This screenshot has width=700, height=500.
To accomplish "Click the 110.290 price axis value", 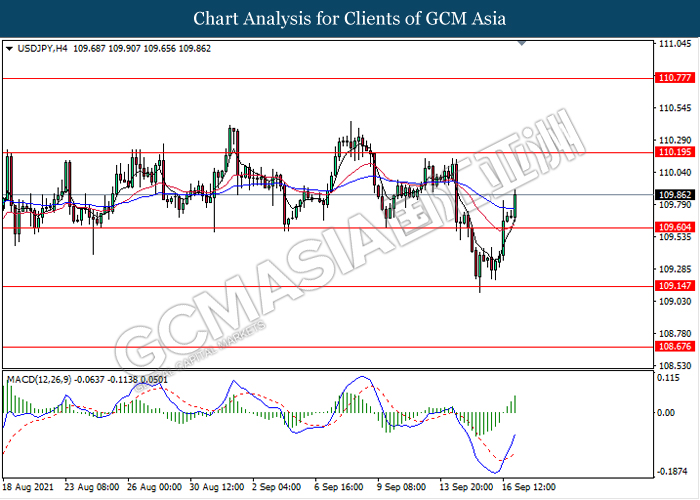I will coord(675,140).
